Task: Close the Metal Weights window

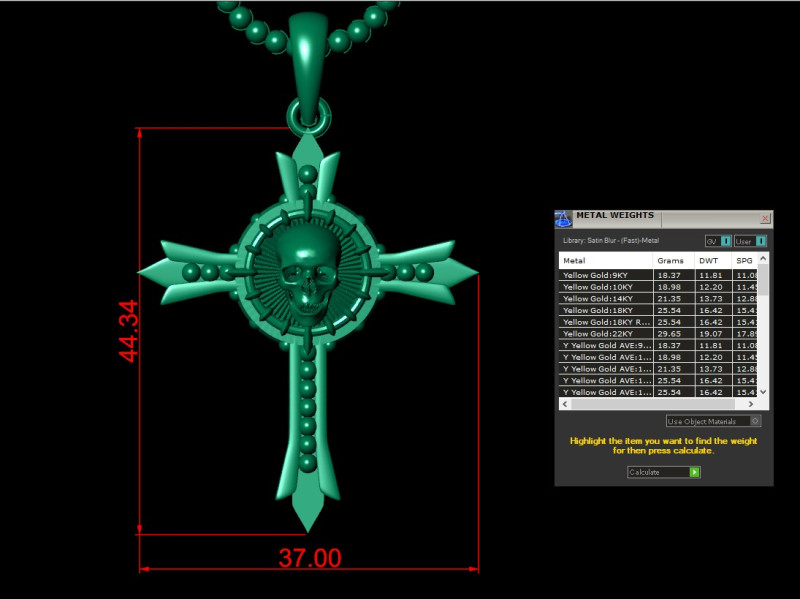Action: [766, 218]
